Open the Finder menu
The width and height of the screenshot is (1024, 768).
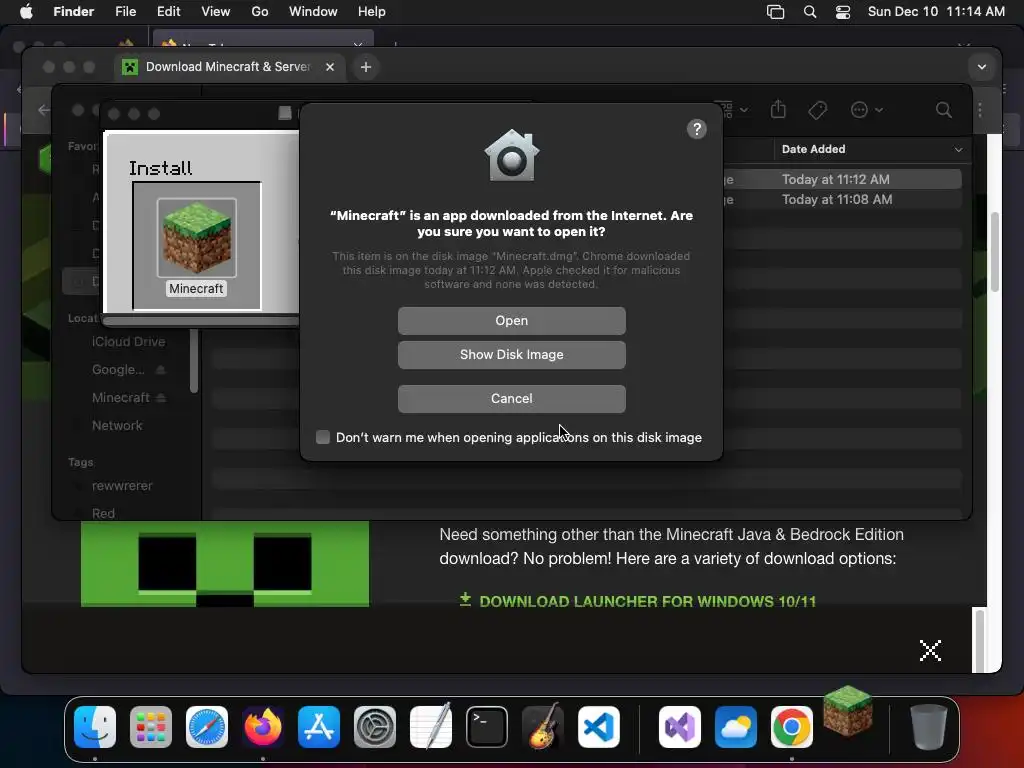click(73, 12)
